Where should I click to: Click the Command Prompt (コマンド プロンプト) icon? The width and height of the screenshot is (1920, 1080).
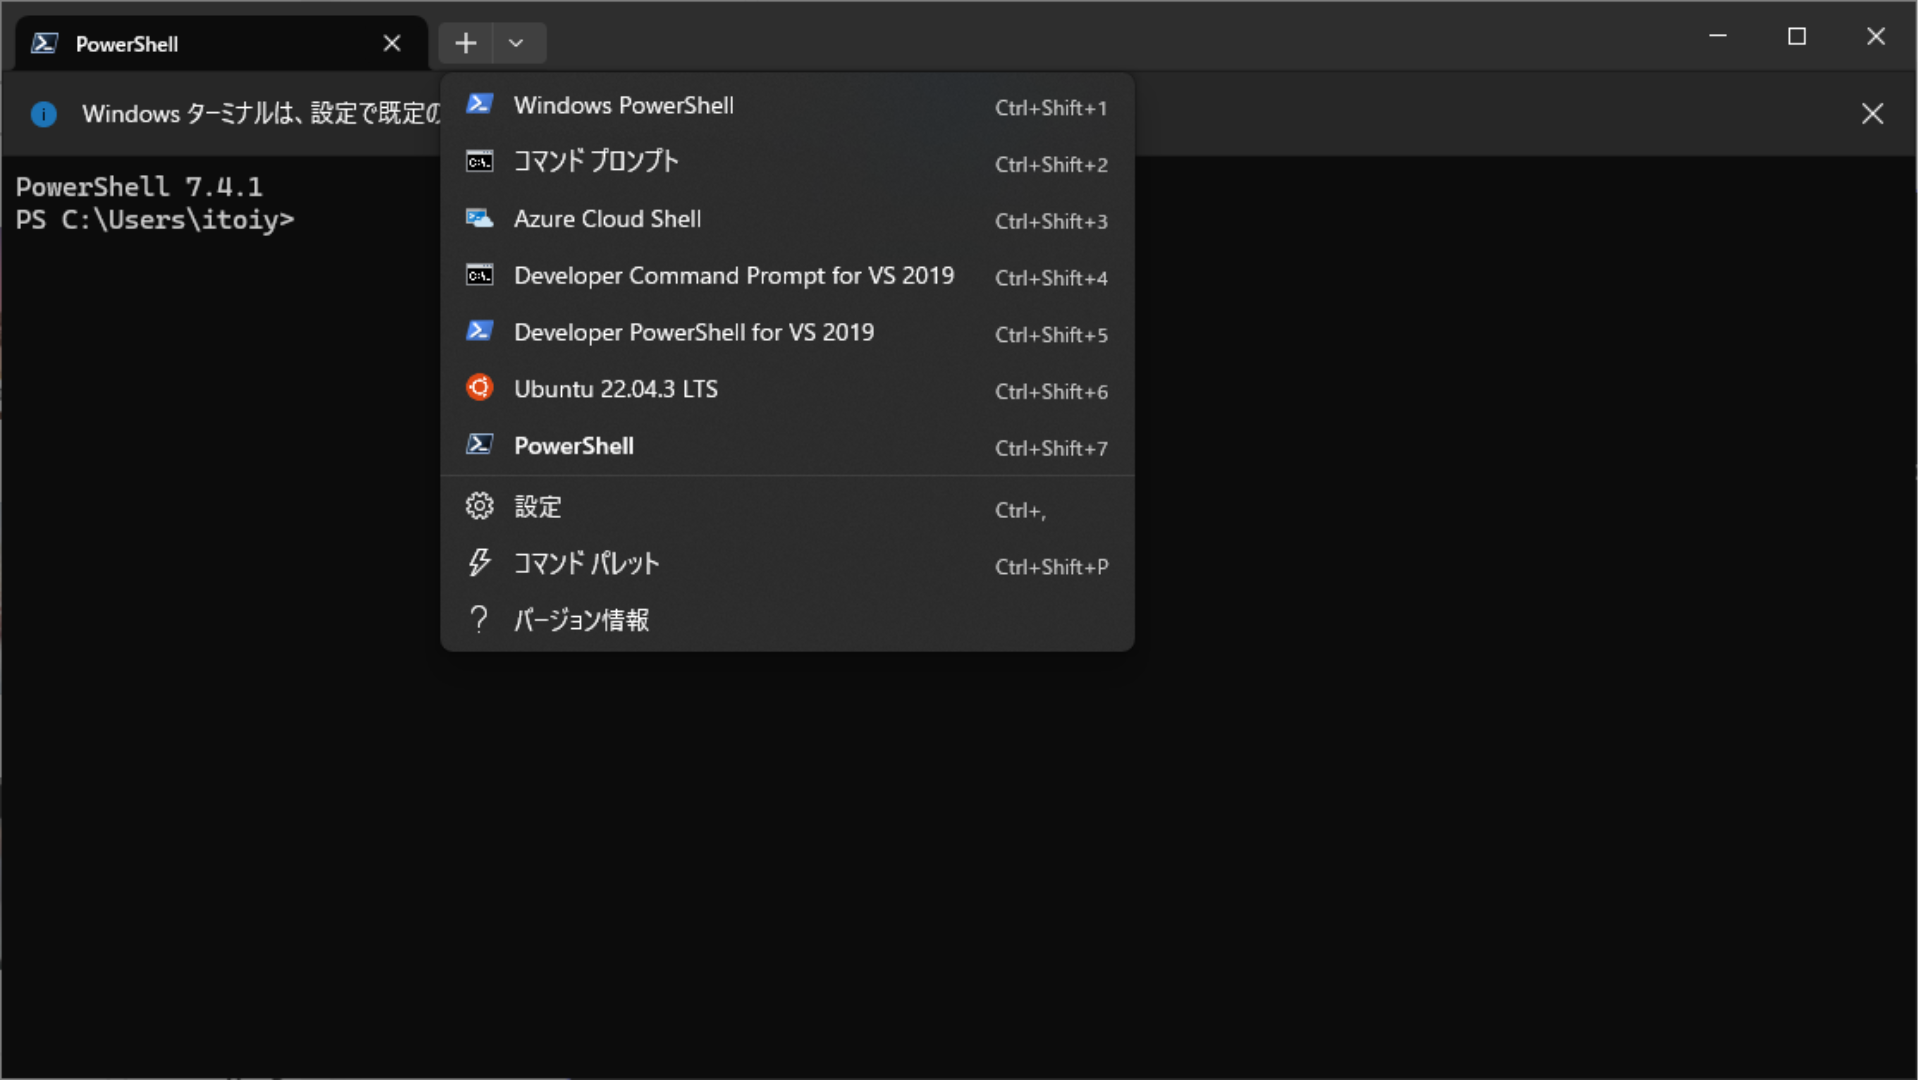480,161
